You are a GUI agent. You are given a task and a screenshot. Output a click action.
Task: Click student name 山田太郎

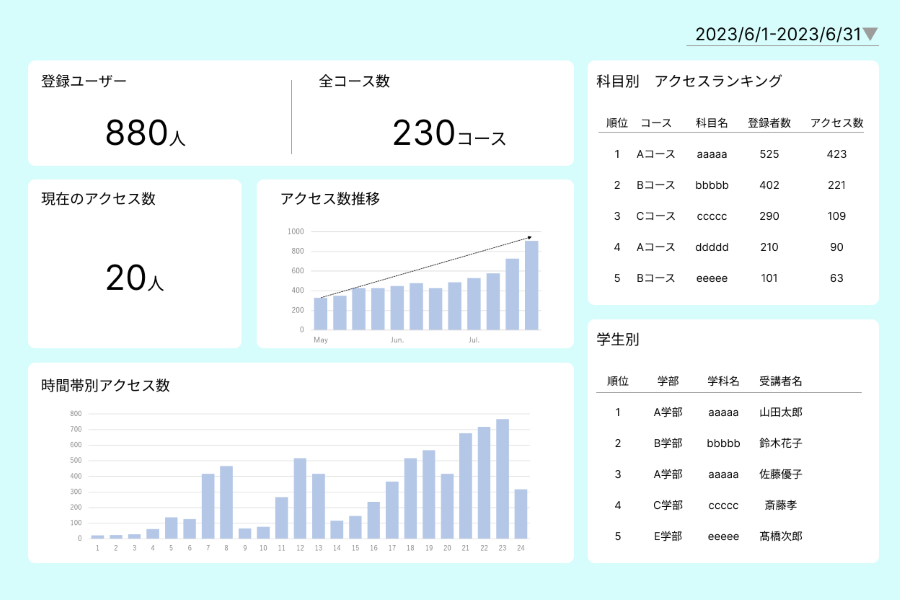tap(781, 412)
